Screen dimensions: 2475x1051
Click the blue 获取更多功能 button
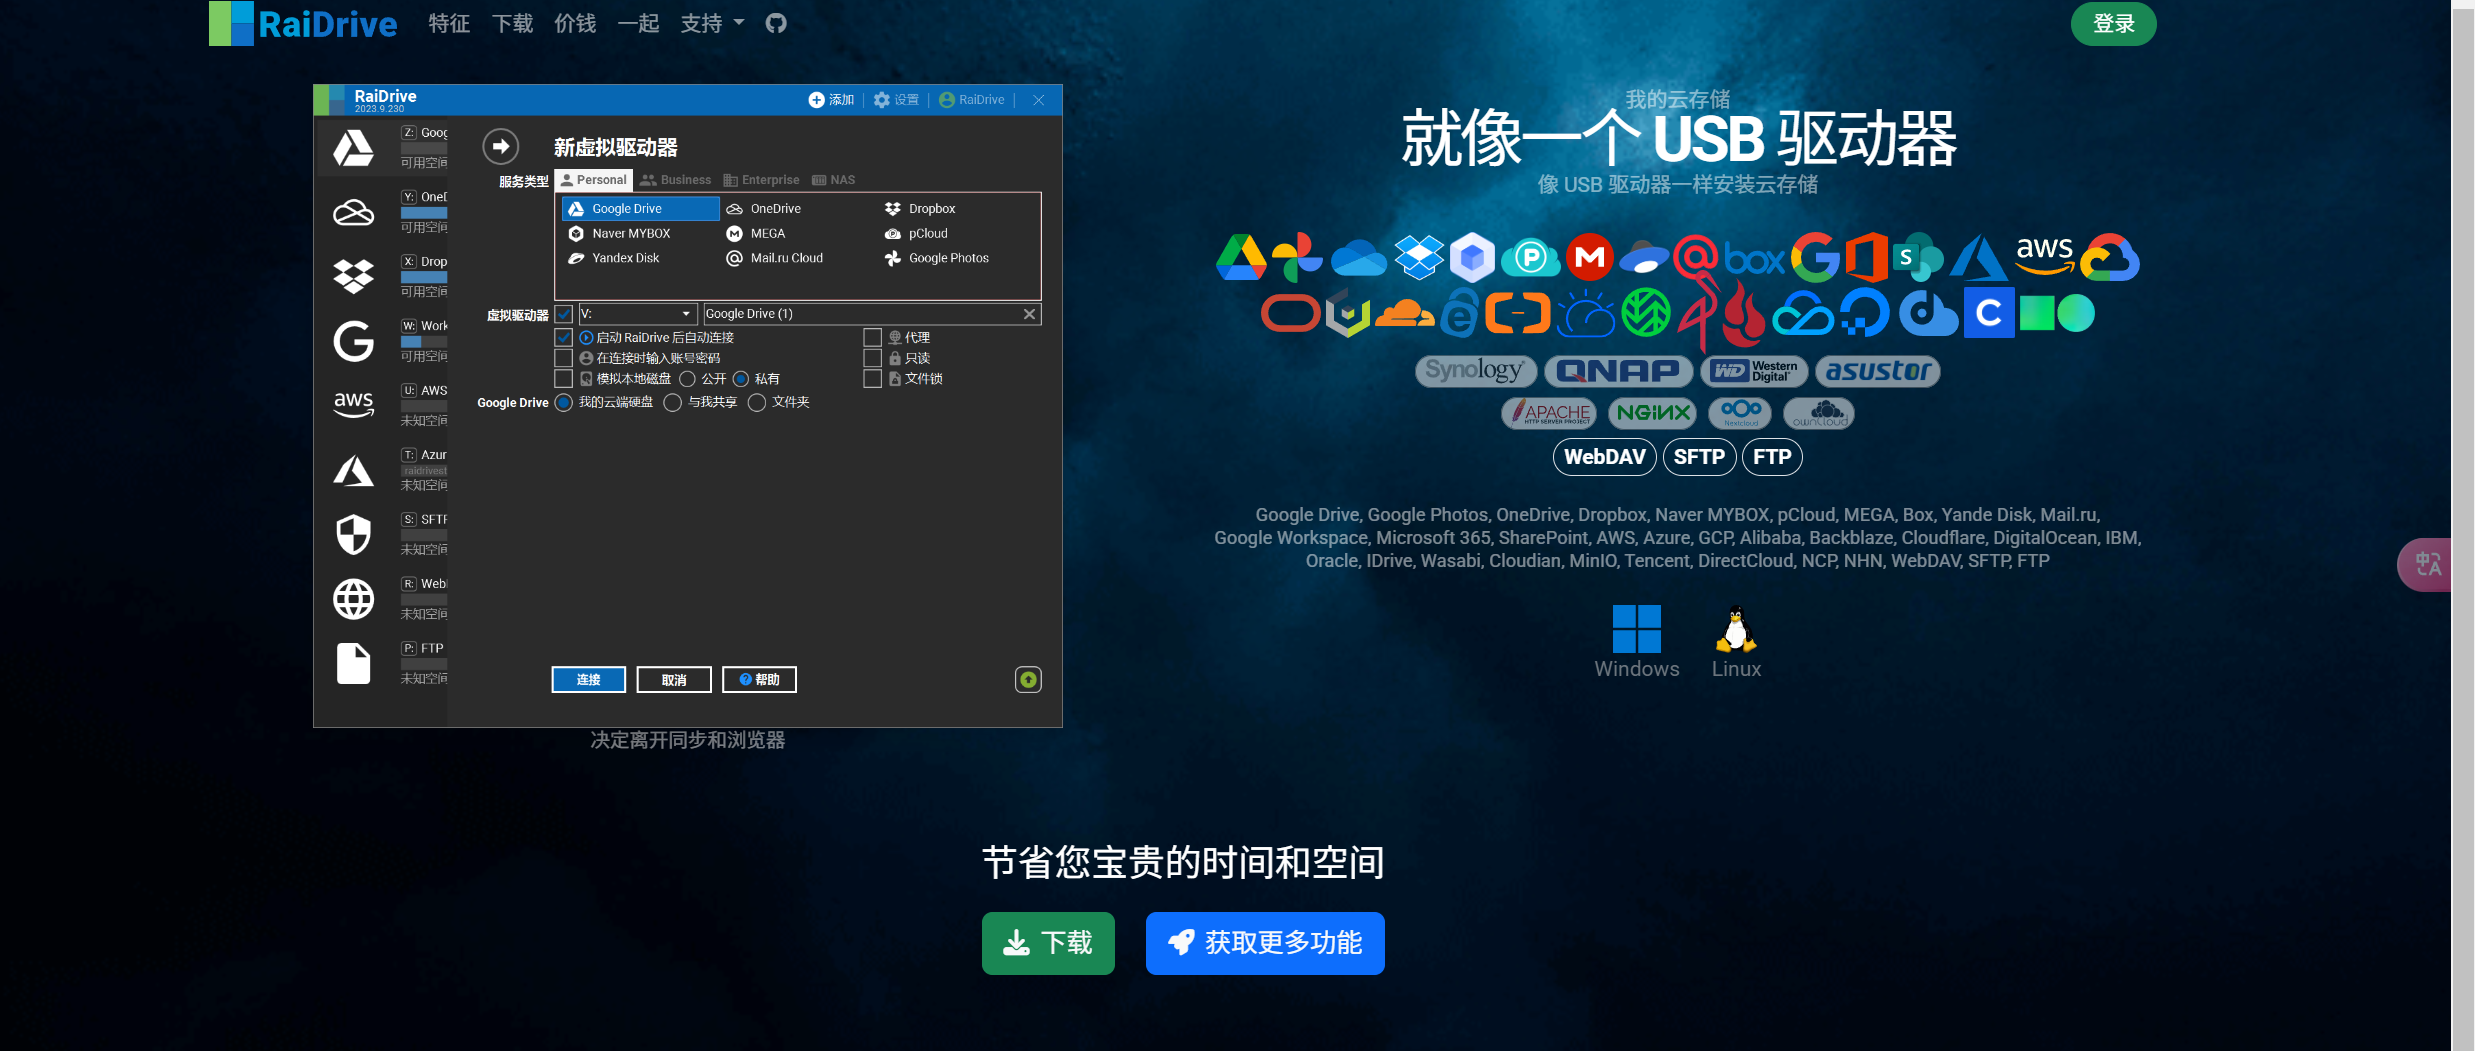(x=1265, y=943)
